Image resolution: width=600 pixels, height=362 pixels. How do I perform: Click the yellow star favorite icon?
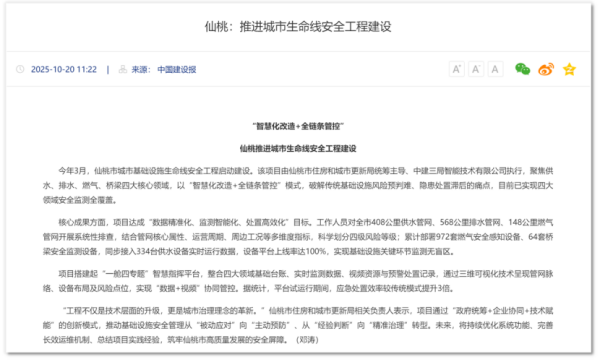(569, 69)
